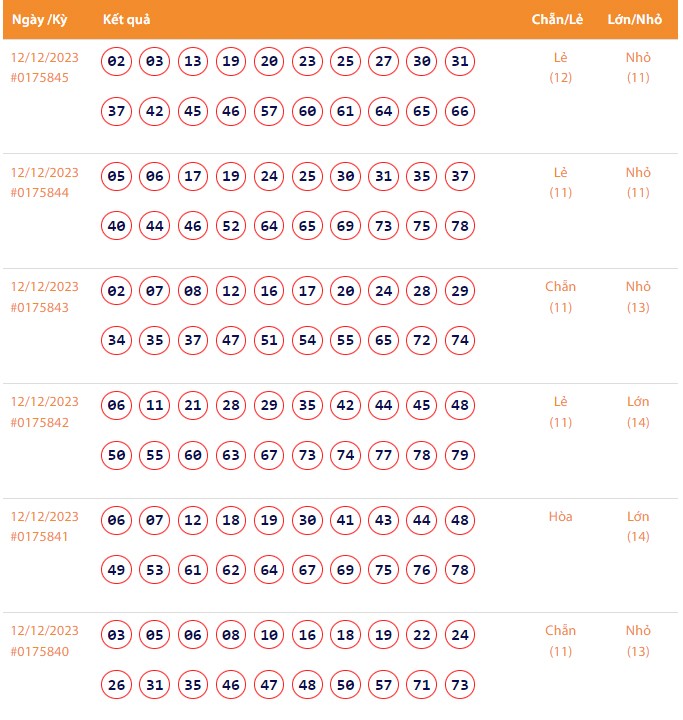The height and width of the screenshot is (720, 683).
Task: Click the 'Kết quả' column header
Action: (x=125, y=20)
